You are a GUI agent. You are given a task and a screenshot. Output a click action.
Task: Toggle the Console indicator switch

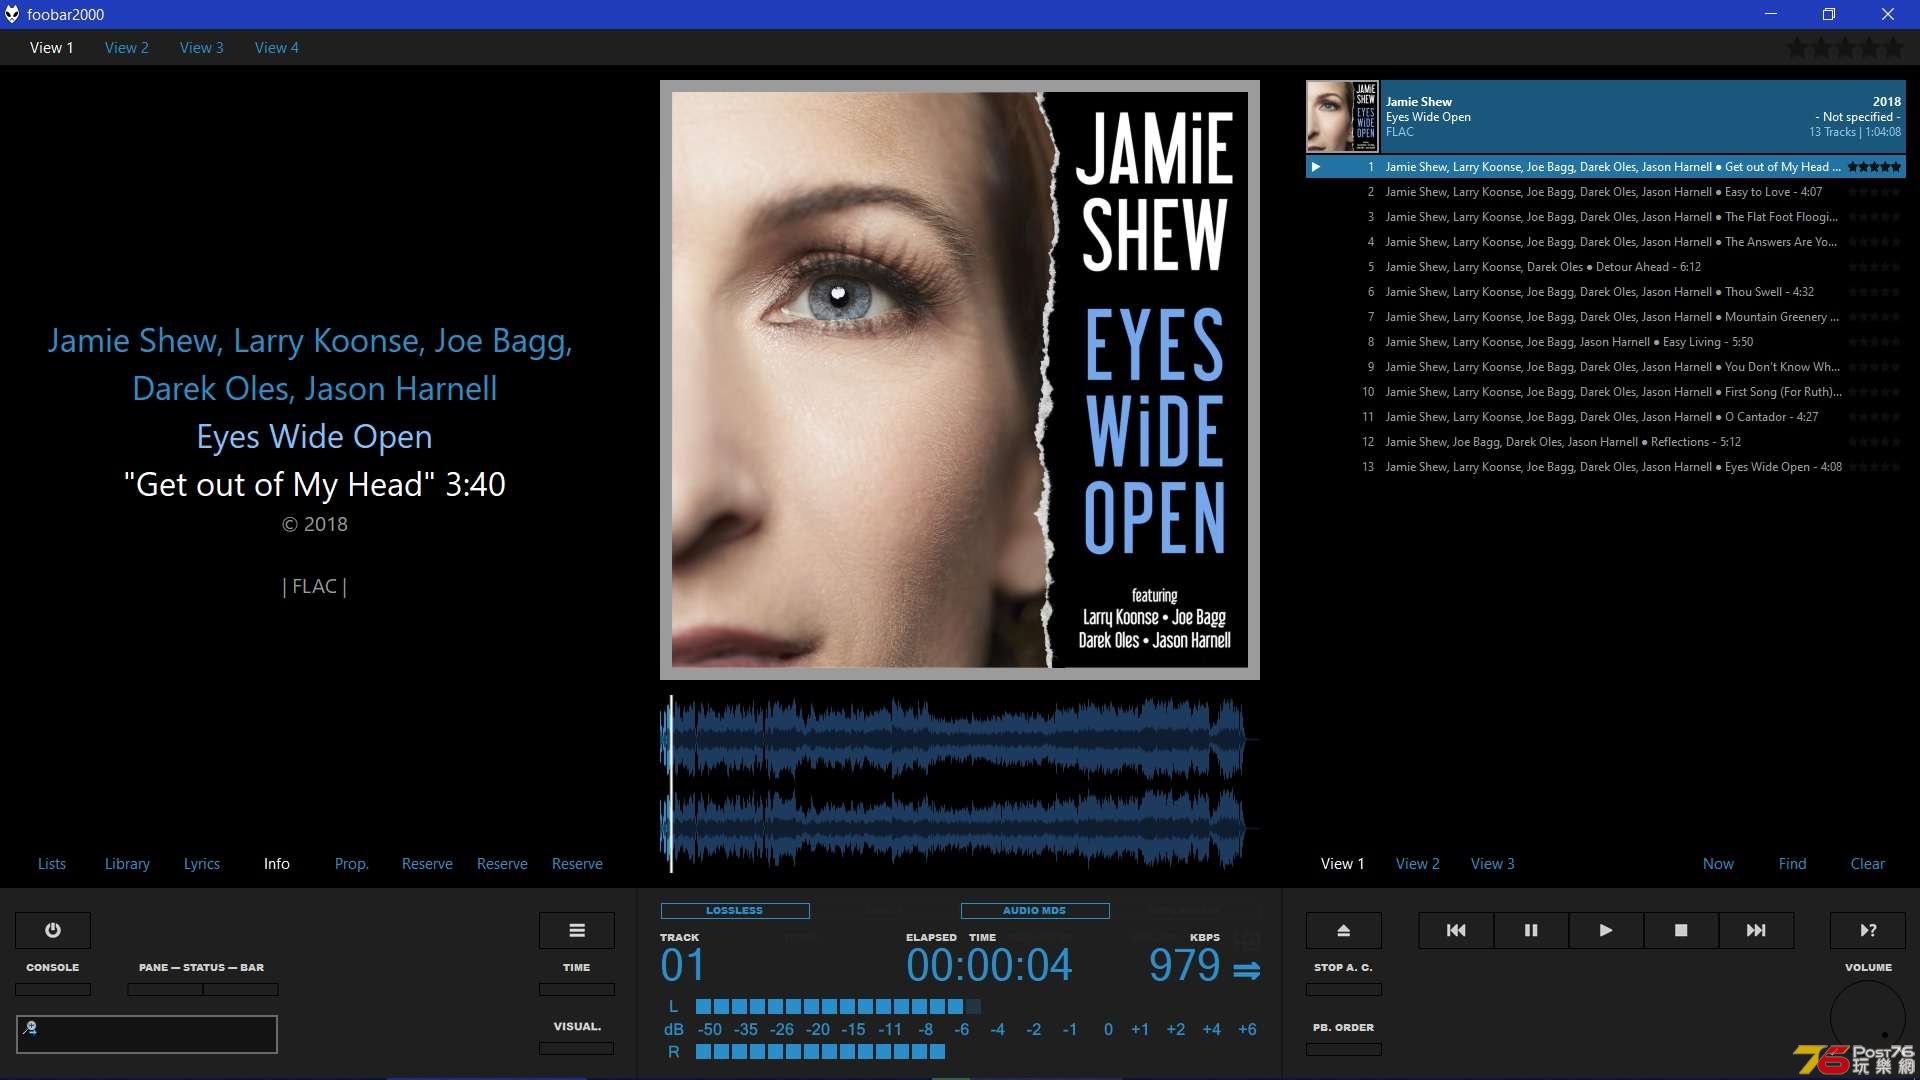pyautogui.click(x=53, y=990)
